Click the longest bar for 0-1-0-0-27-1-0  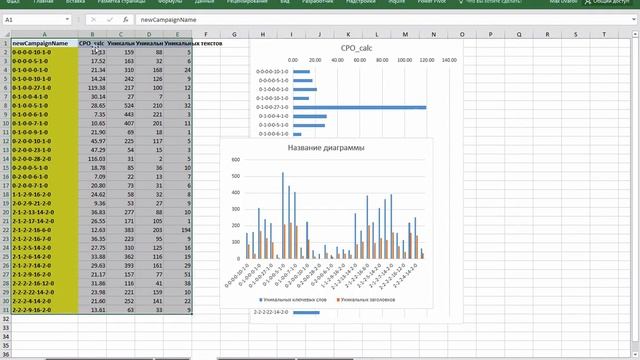click(360, 107)
